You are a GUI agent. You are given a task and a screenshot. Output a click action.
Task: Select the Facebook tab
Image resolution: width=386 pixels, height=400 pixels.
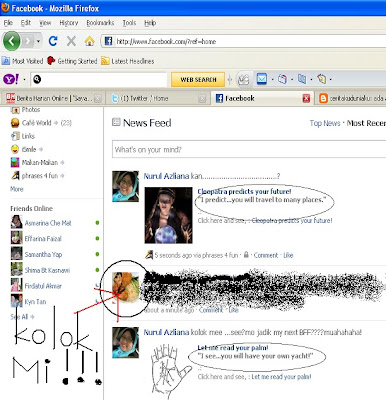pyautogui.click(x=262, y=98)
